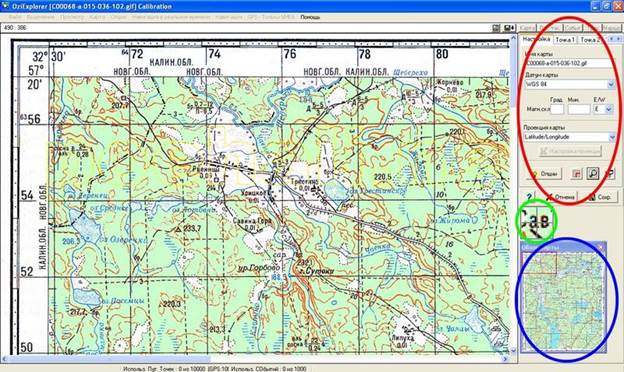This screenshot has height=372, width=624.
Task: Click the question mark help button
Action: pos(528,197)
